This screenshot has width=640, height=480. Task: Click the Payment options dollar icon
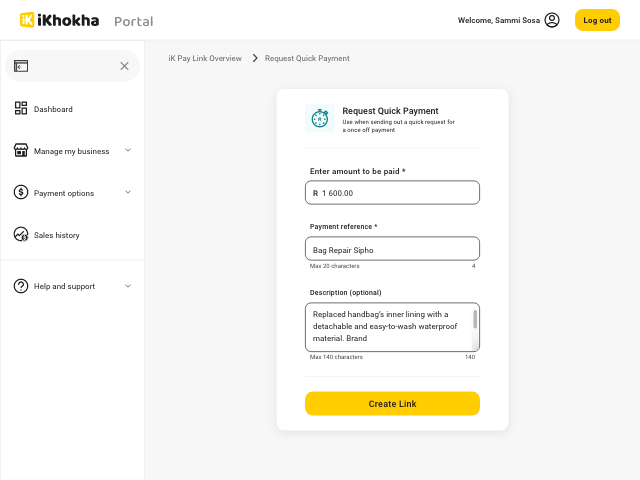coord(21,193)
